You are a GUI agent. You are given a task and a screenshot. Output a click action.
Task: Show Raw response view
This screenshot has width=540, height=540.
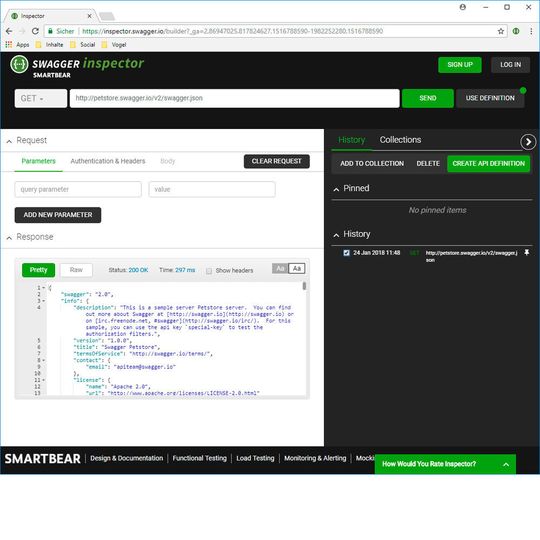(x=76, y=270)
